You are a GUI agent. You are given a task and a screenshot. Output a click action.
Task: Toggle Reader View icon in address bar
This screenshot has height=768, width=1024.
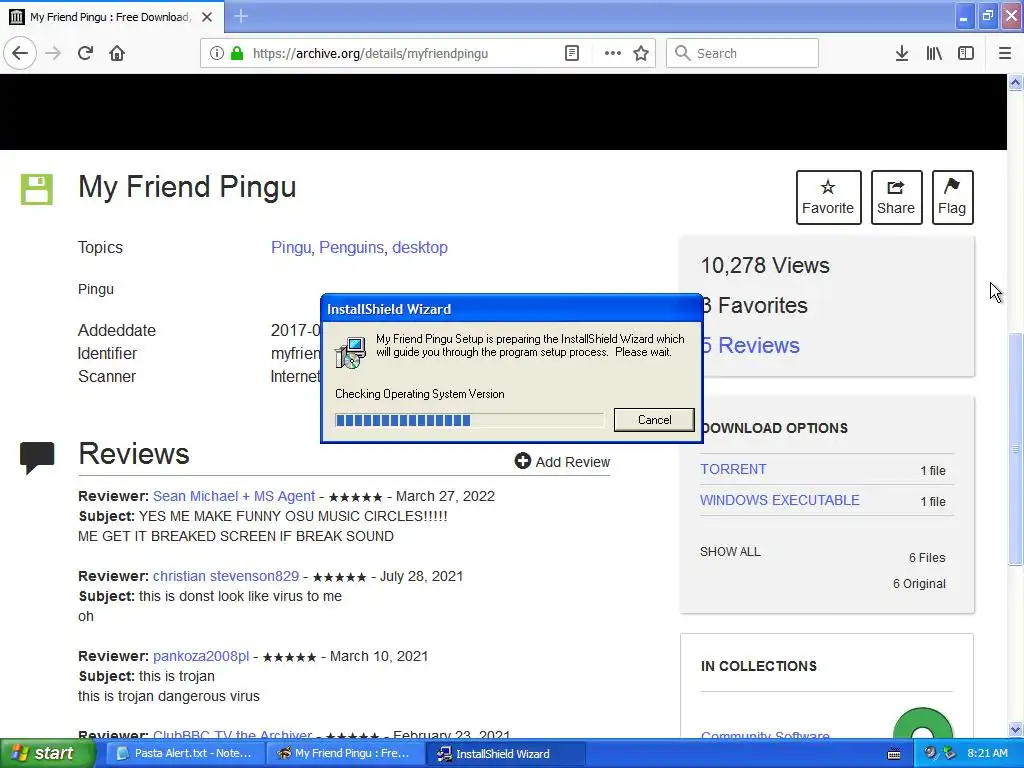[x=571, y=54]
